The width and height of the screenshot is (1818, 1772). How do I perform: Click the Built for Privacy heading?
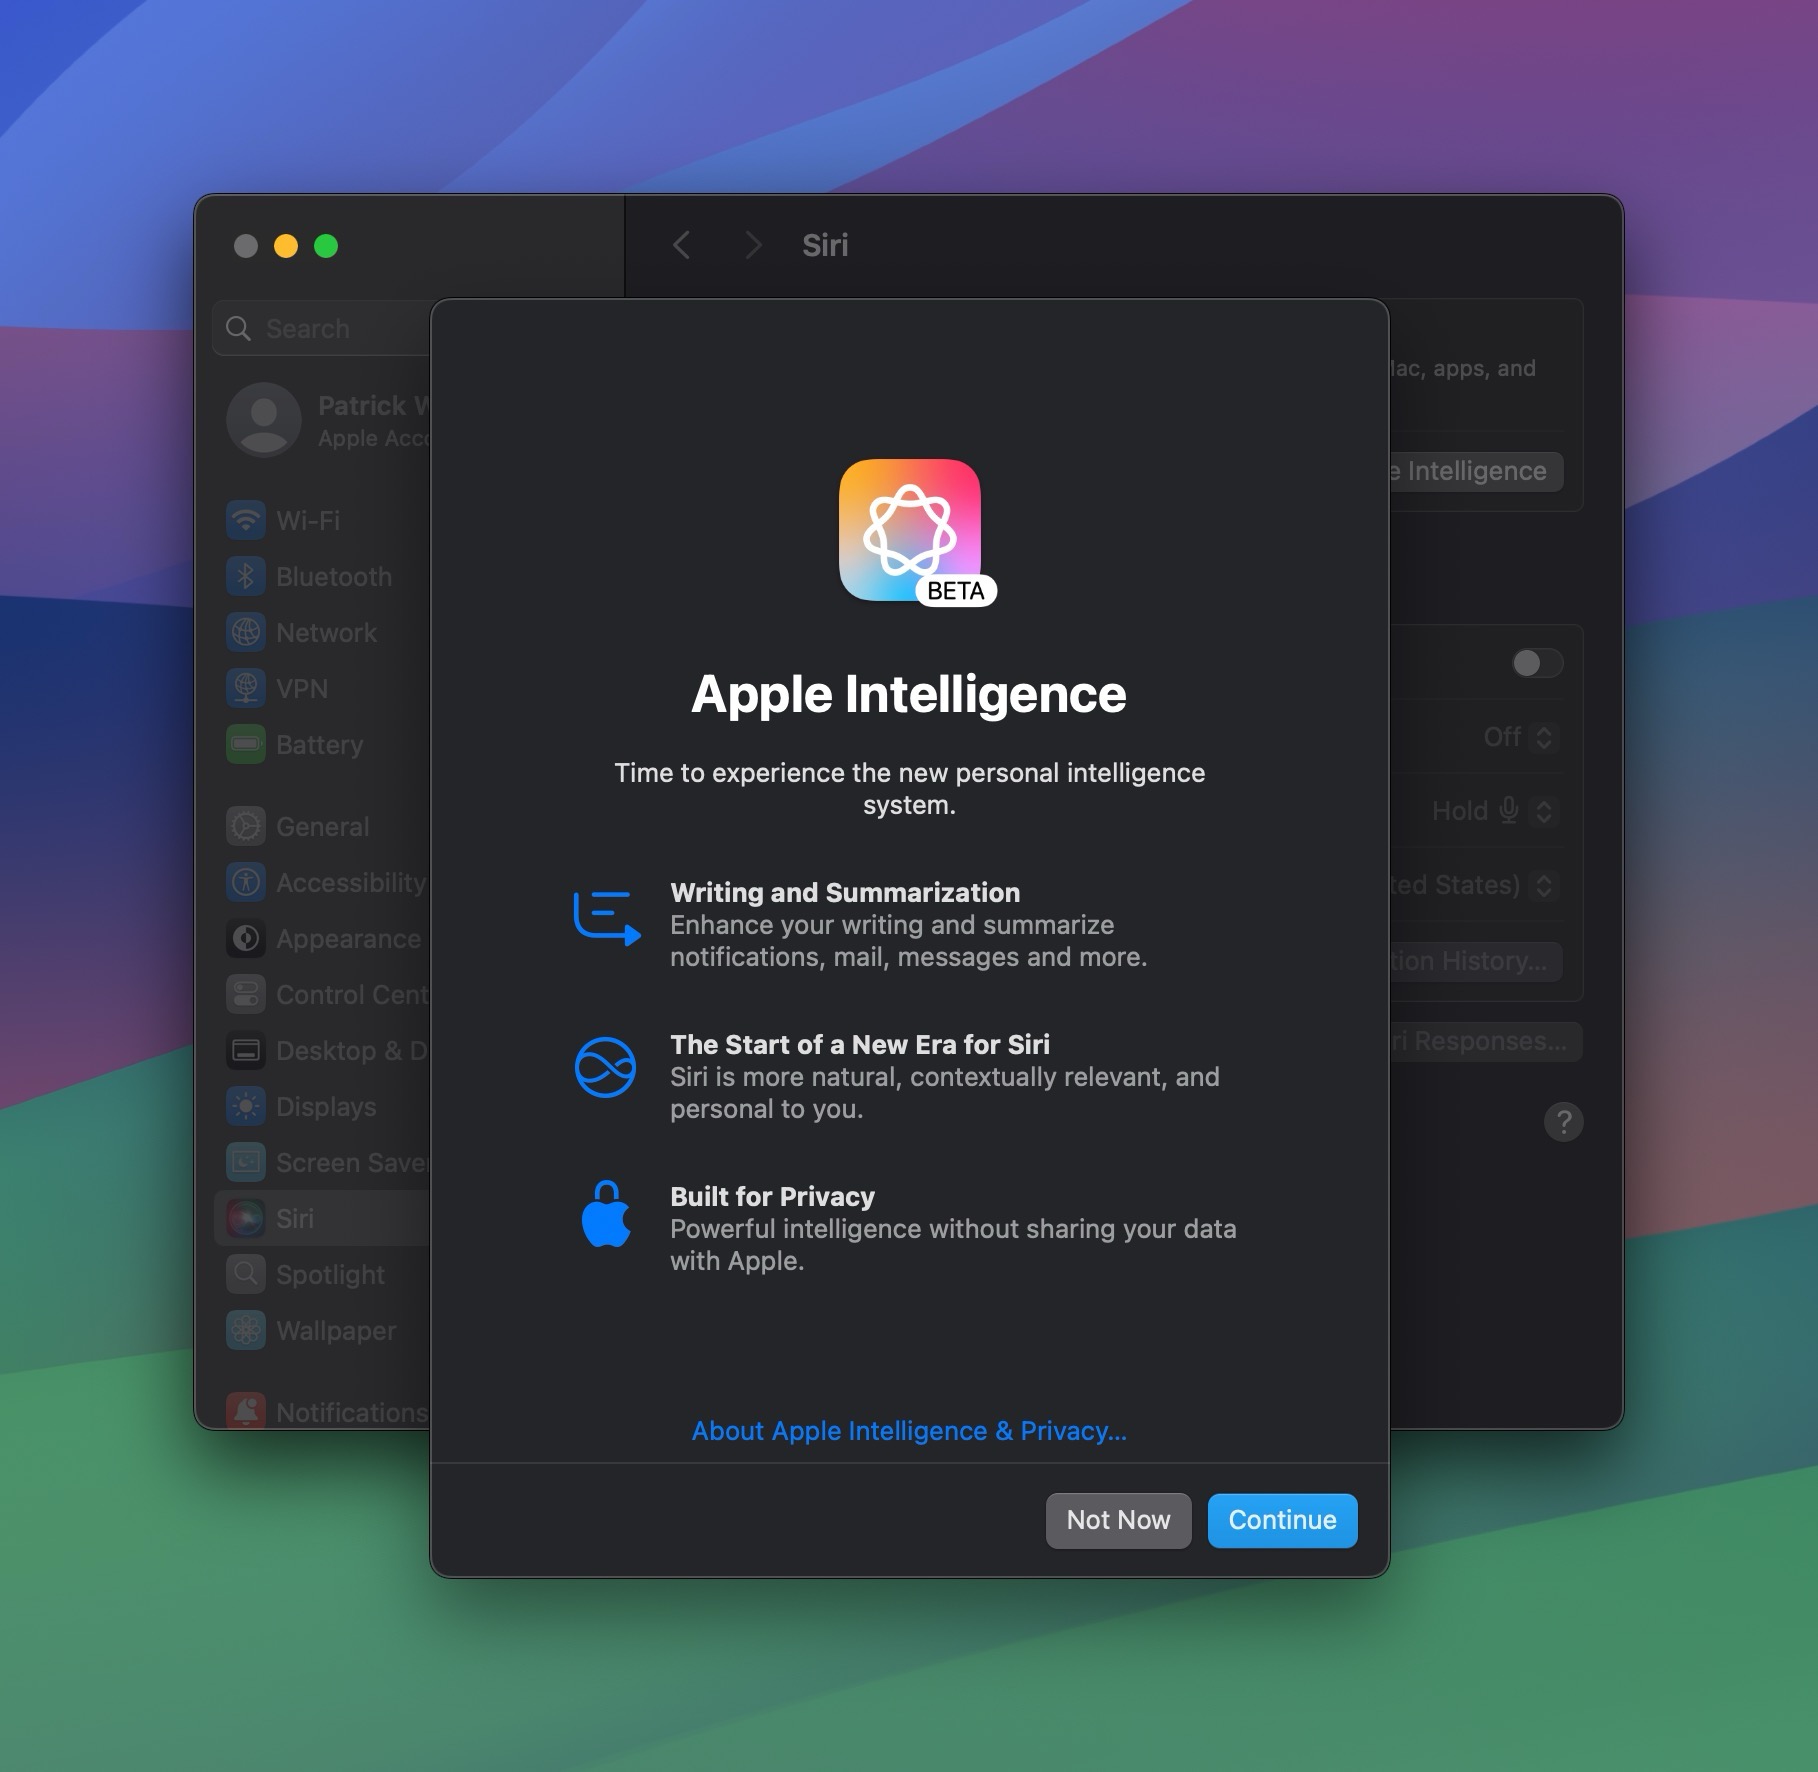[772, 1196]
